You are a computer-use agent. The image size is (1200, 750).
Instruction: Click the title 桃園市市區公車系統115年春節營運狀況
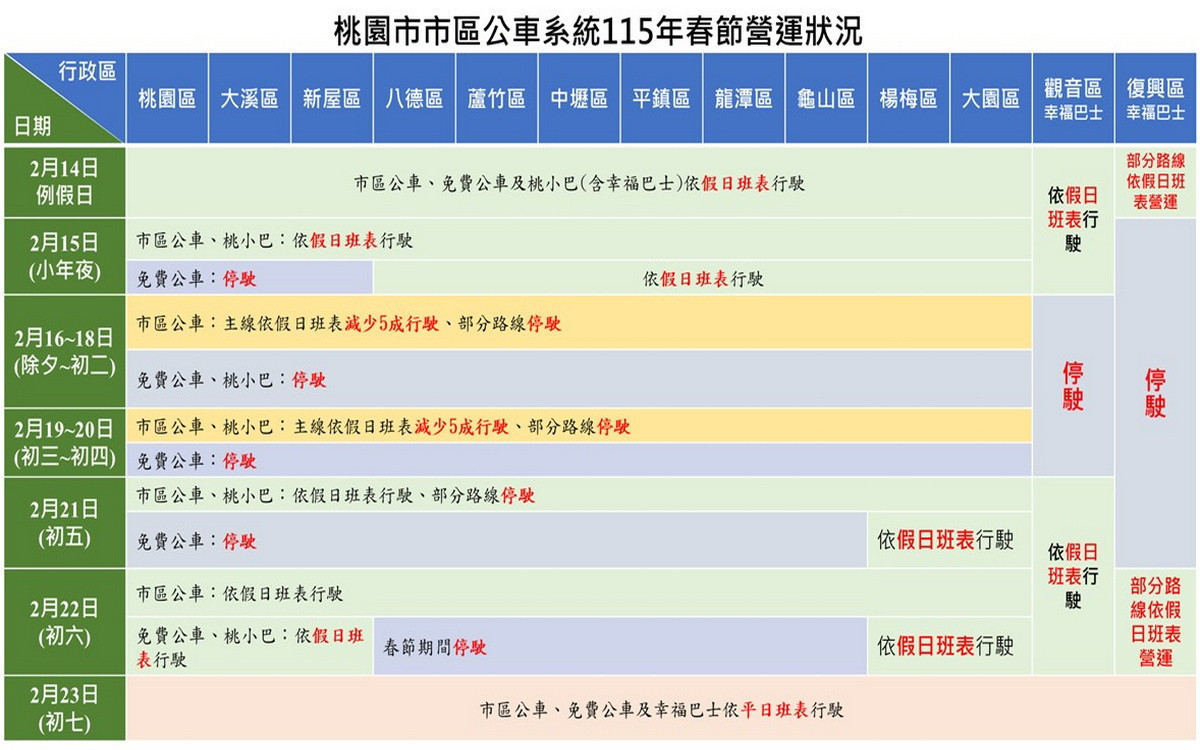tap(600, 27)
